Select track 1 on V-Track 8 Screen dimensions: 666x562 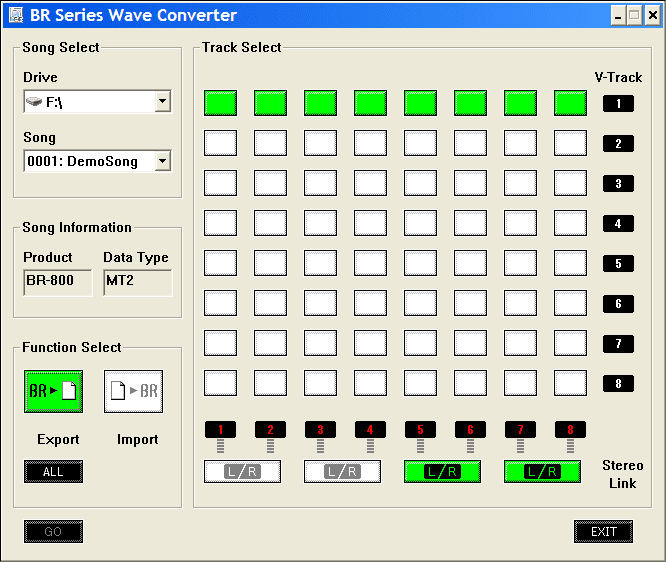[220, 383]
